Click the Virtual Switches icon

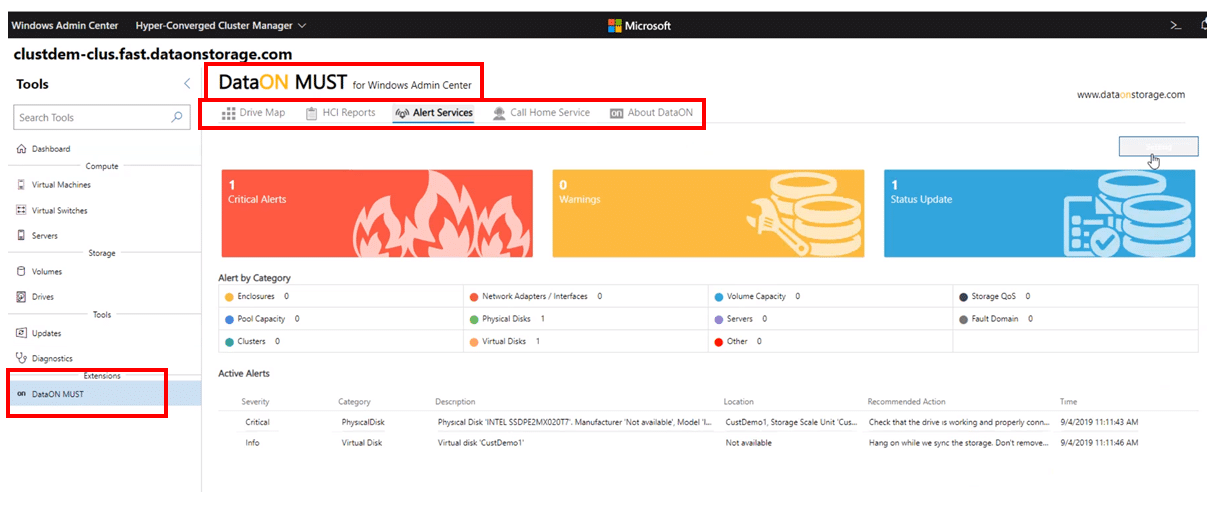tap(21, 211)
